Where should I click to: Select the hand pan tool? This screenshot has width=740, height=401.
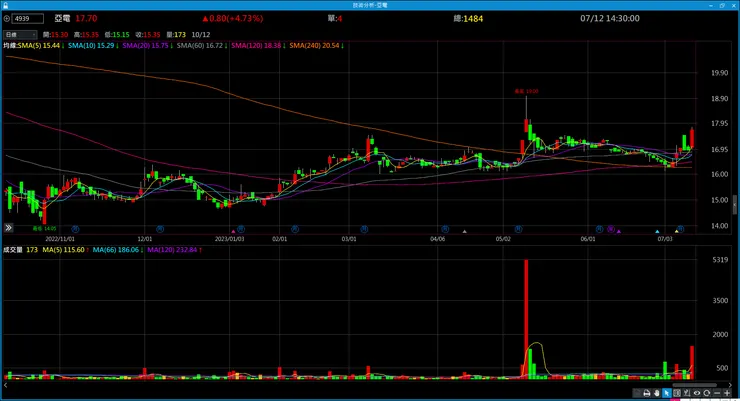(x=656, y=393)
